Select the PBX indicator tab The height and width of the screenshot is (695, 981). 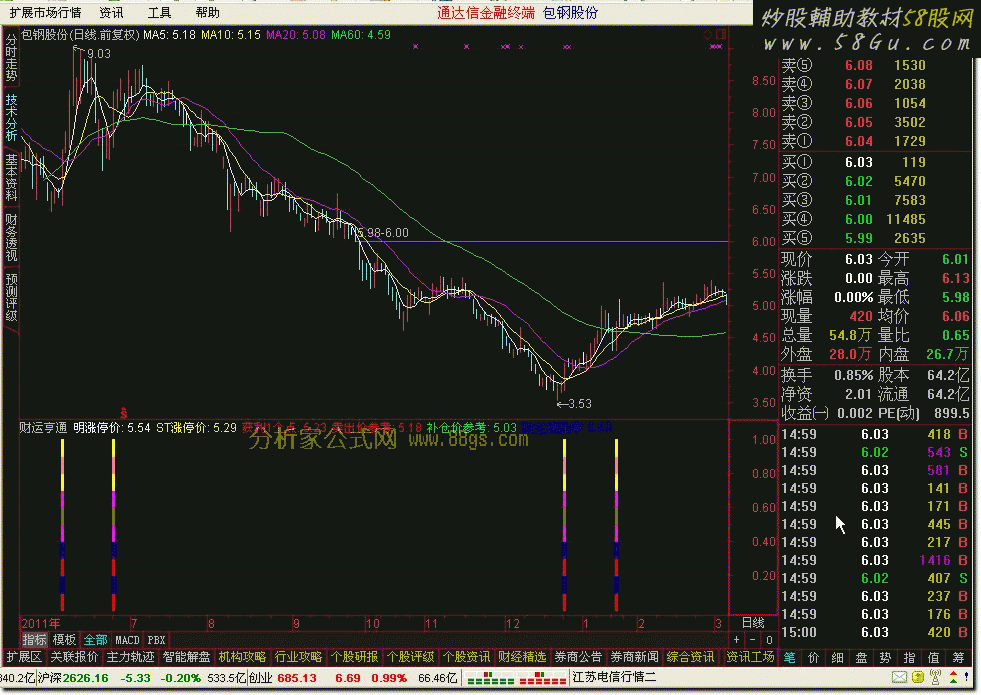[x=156, y=640]
